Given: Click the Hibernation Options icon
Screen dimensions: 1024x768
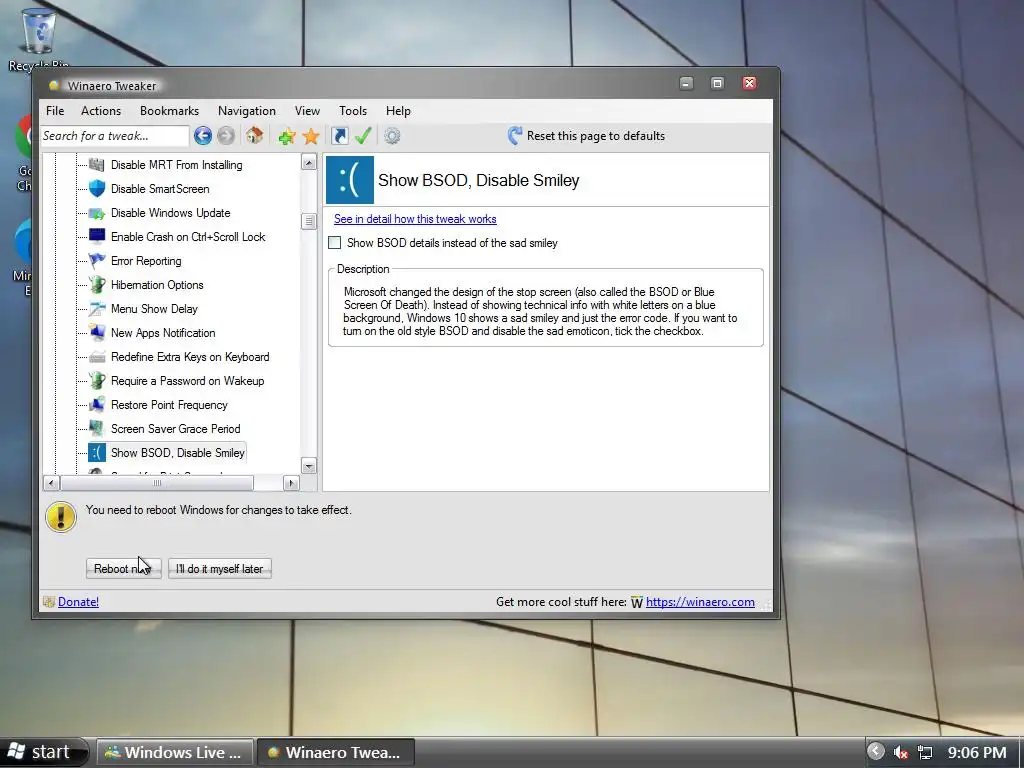Looking at the screenshot, I should pyautogui.click(x=97, y=285).
